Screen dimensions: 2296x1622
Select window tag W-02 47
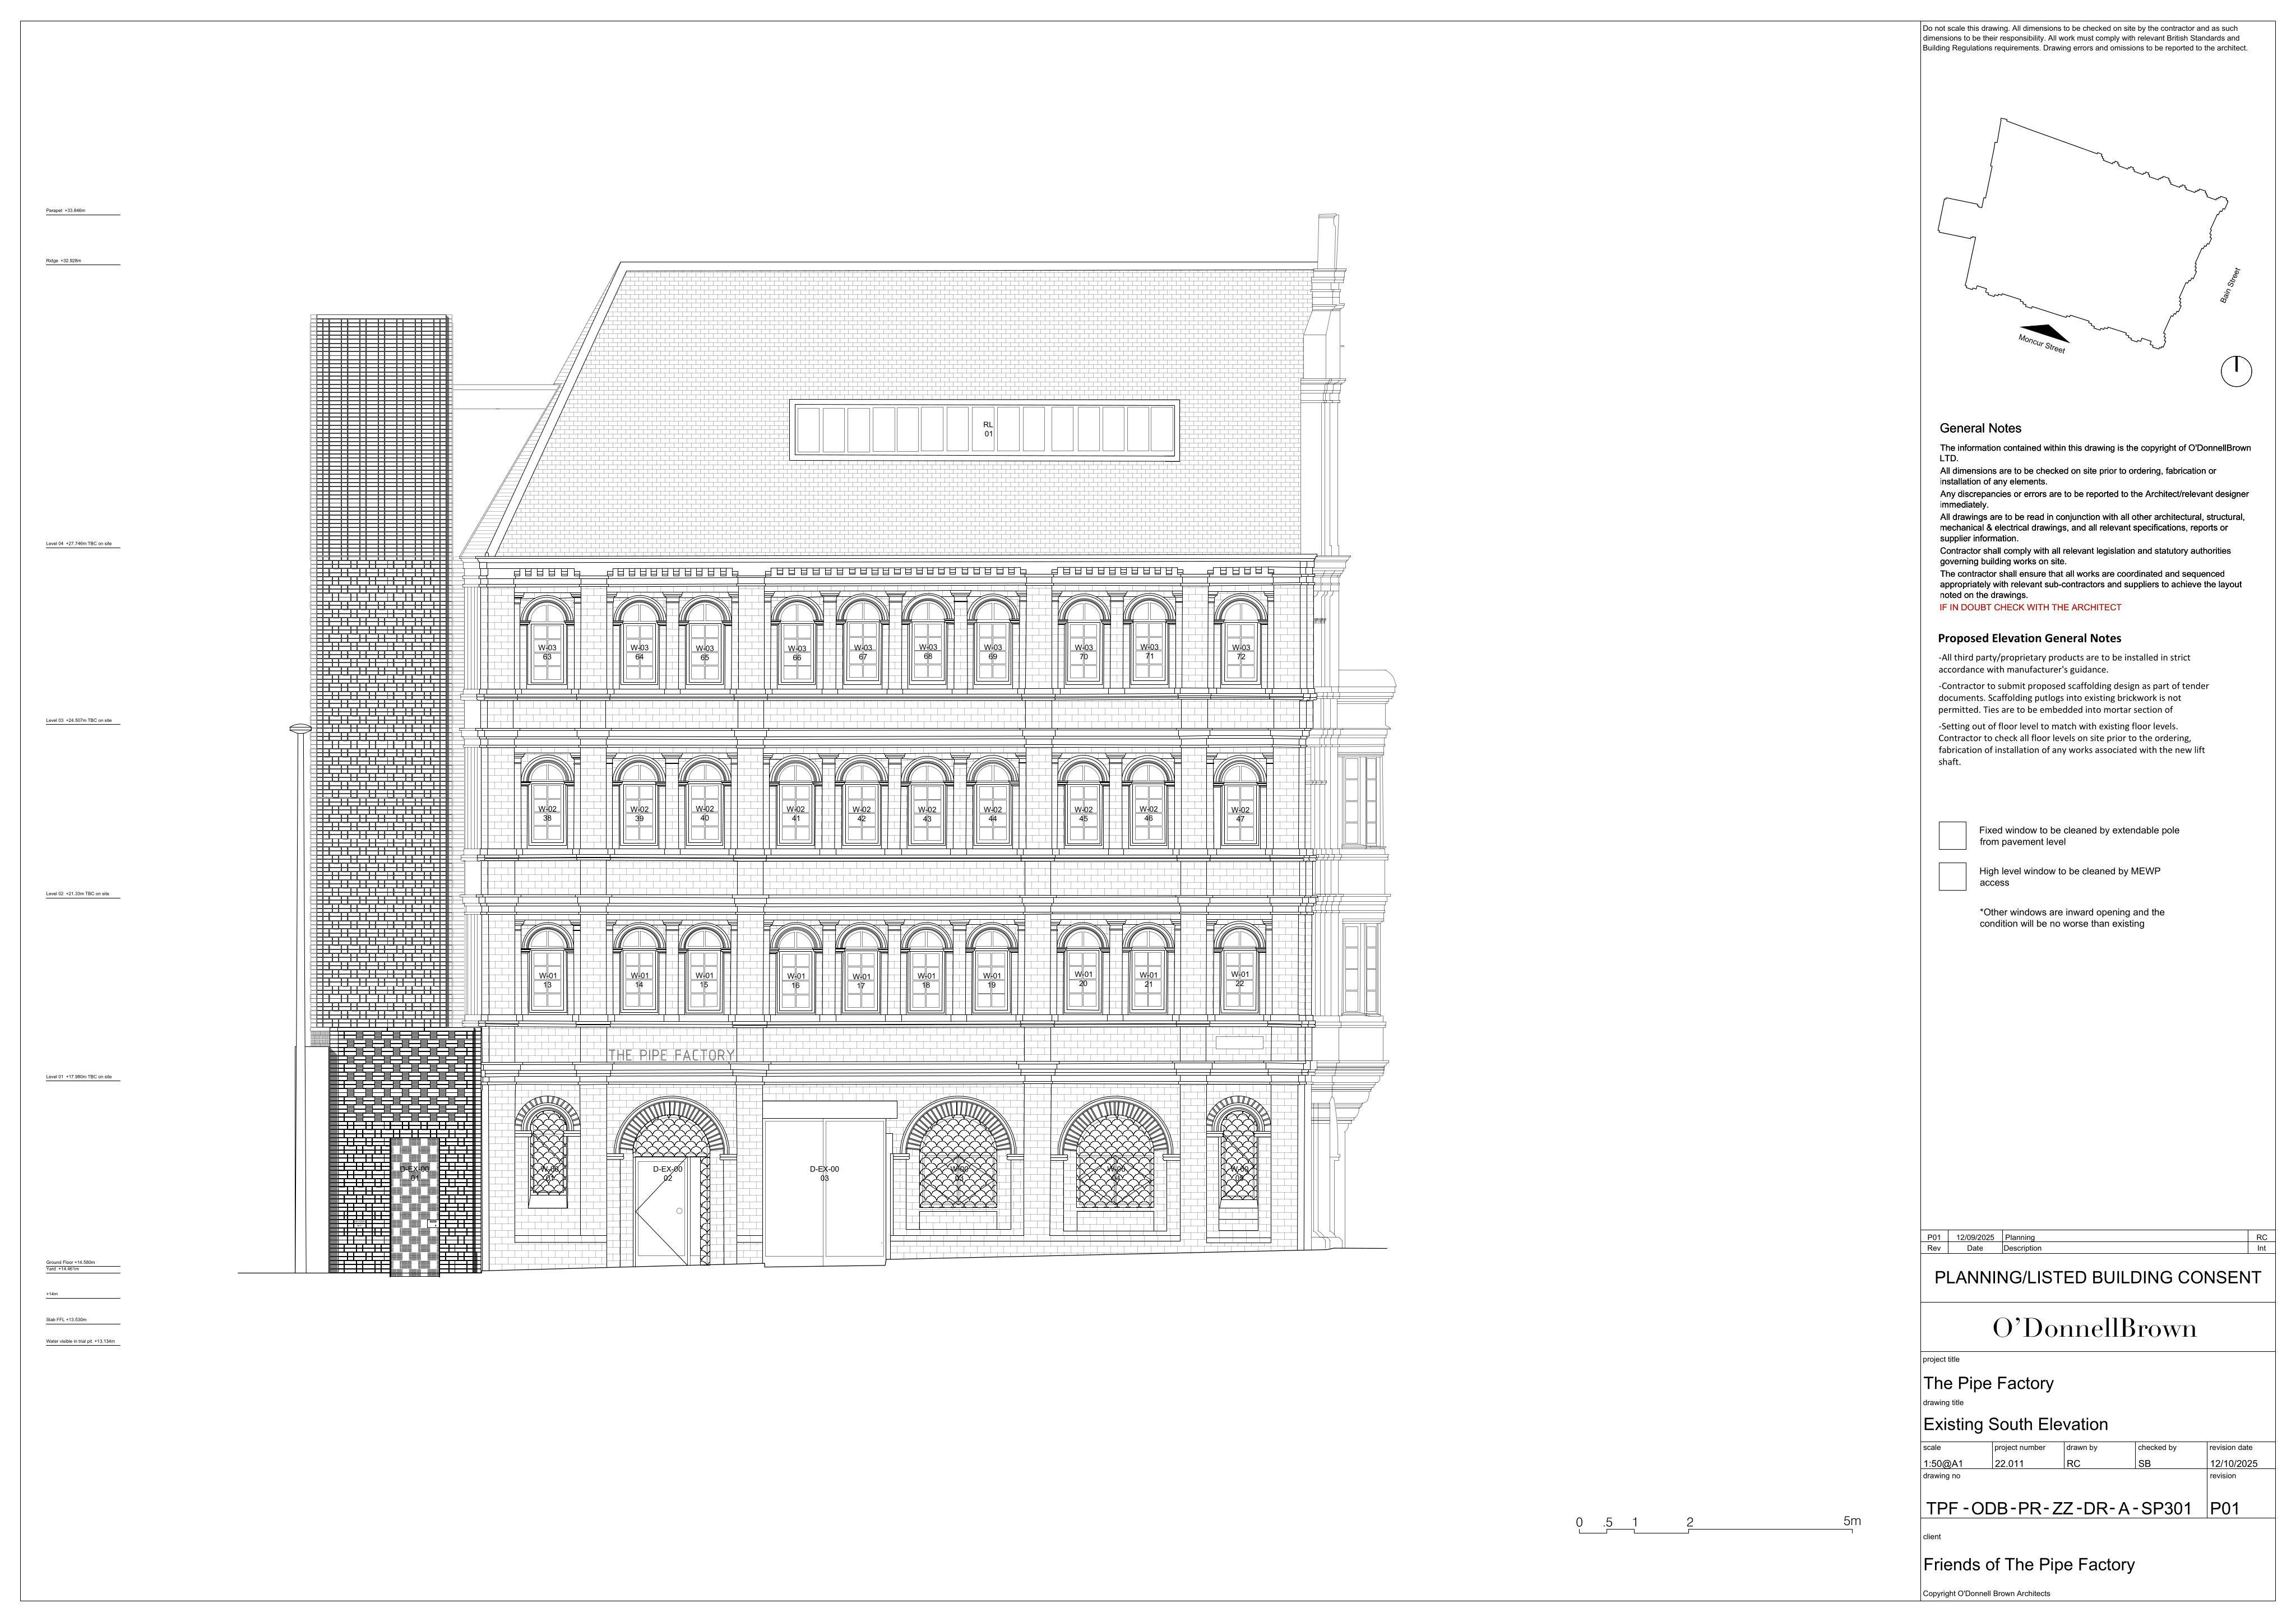coord(1240,814)
